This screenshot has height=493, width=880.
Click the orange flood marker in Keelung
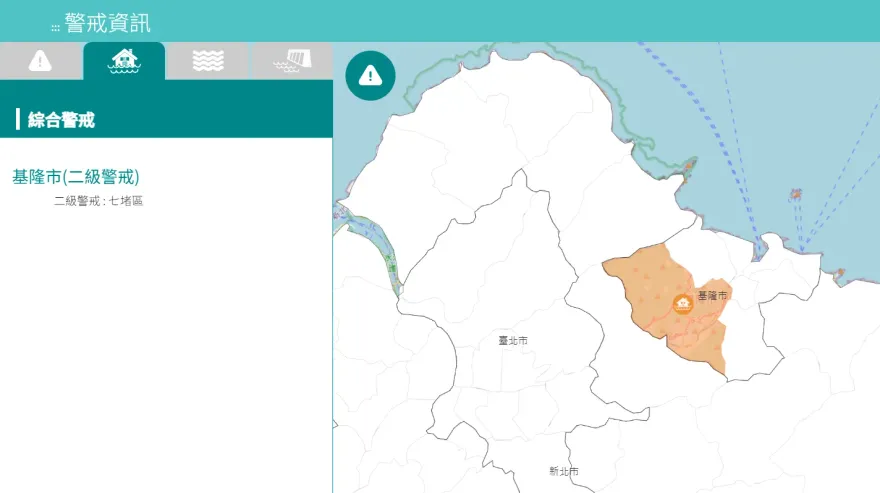(683, 303)
